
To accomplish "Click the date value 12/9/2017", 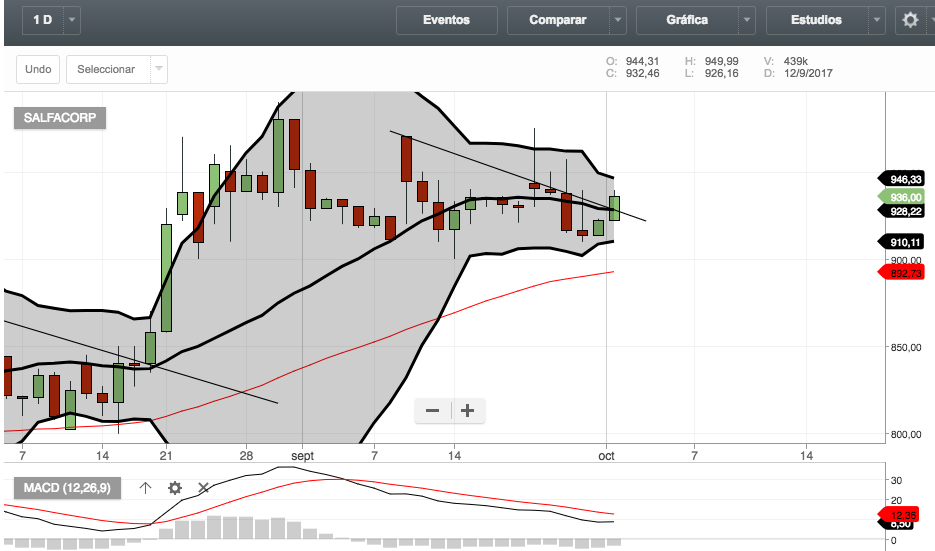I will click(808, 73).
